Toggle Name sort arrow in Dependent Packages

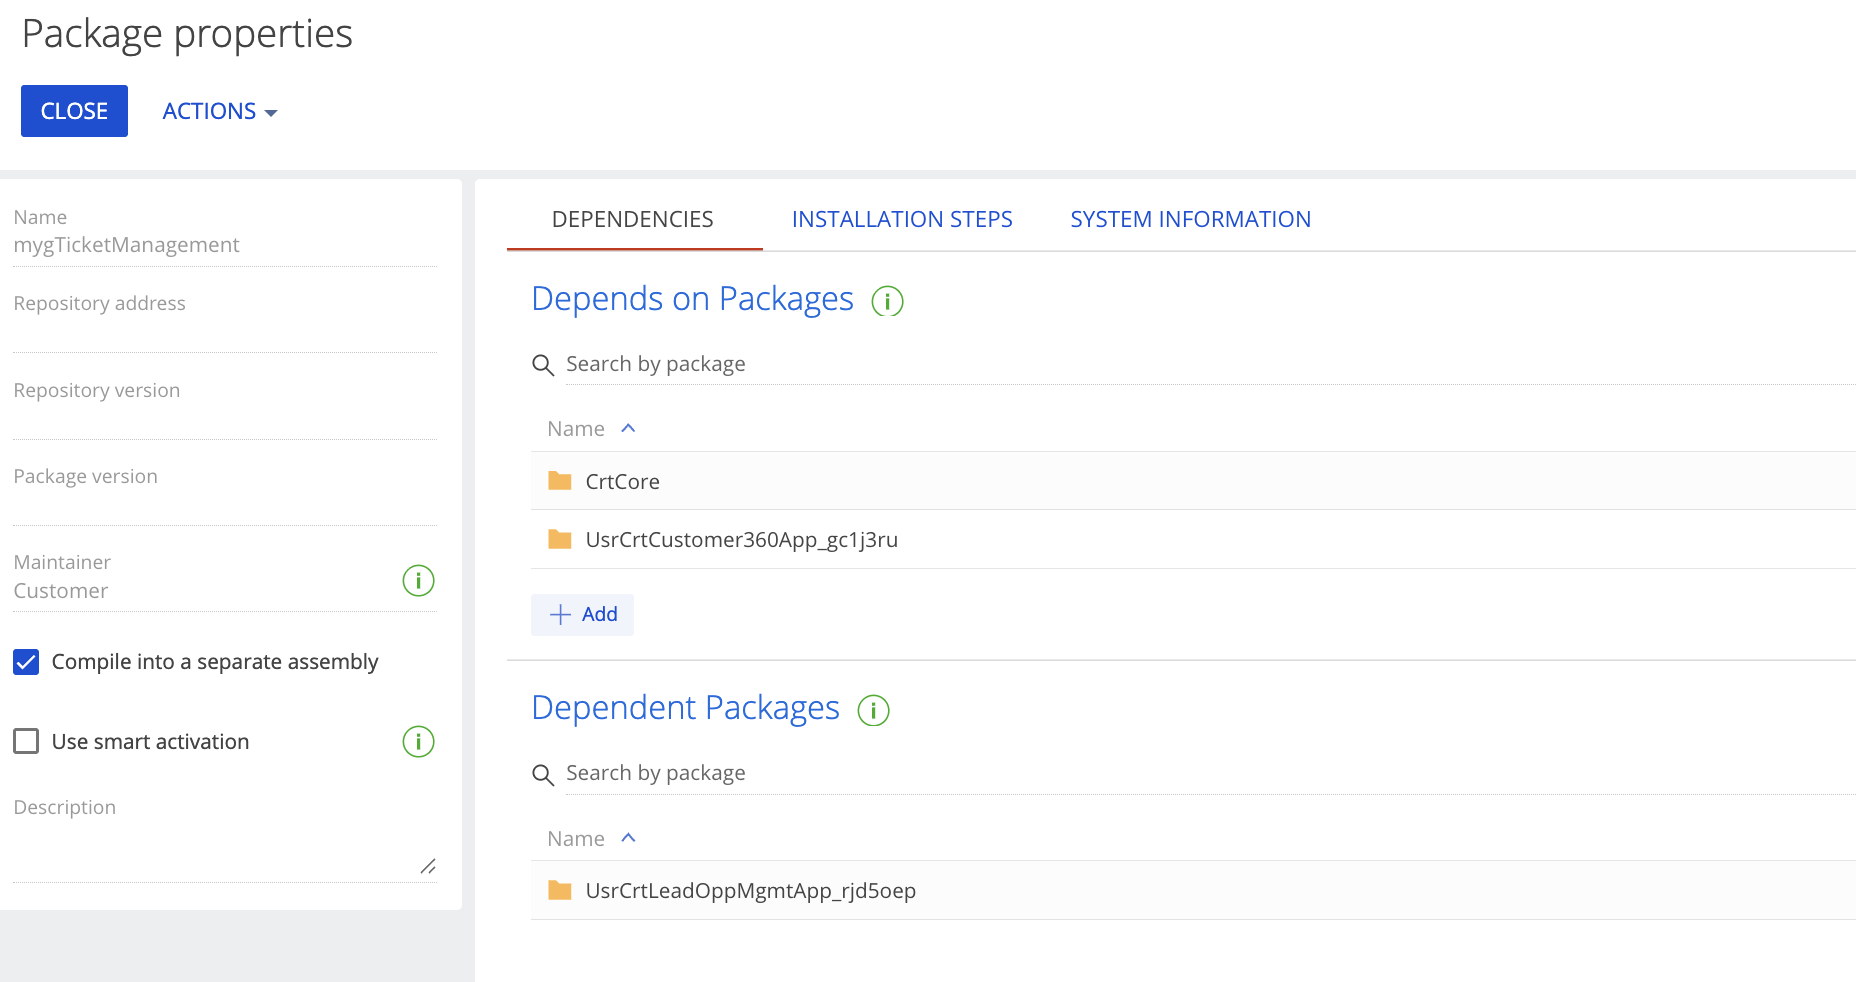[x=628, y=838]
